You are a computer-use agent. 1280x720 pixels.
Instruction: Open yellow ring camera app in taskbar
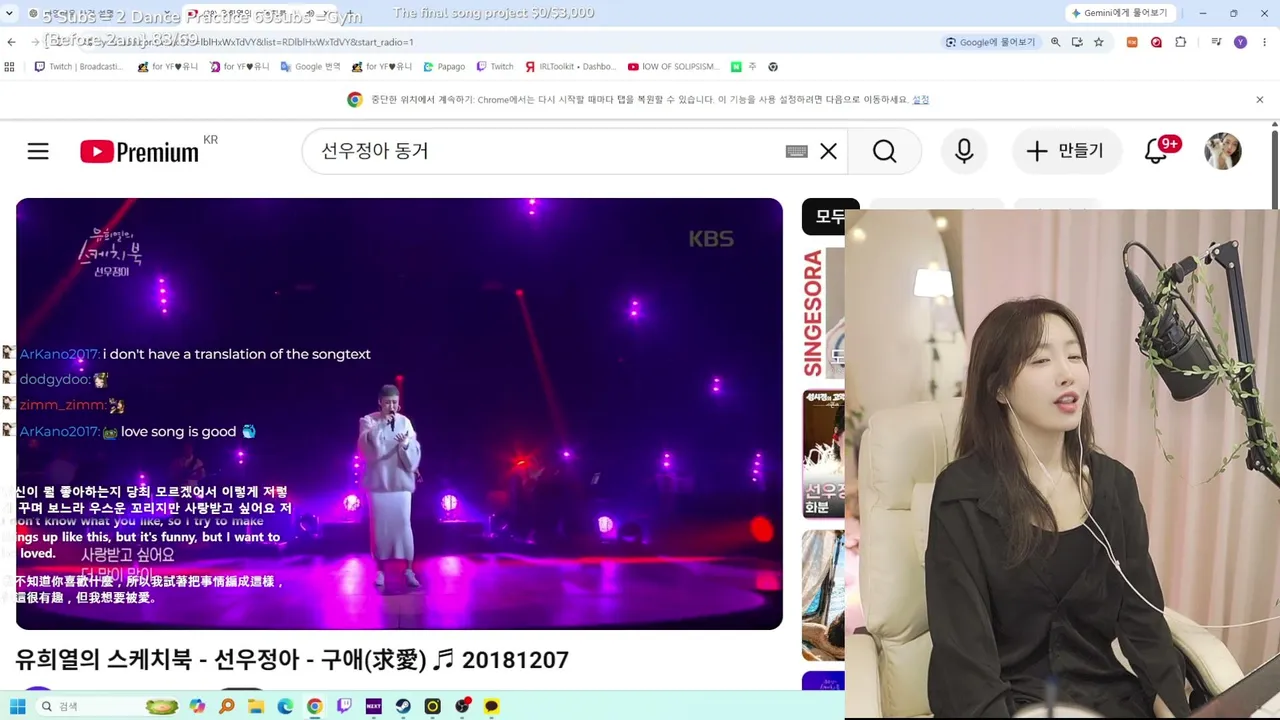[x=432, y=706]
